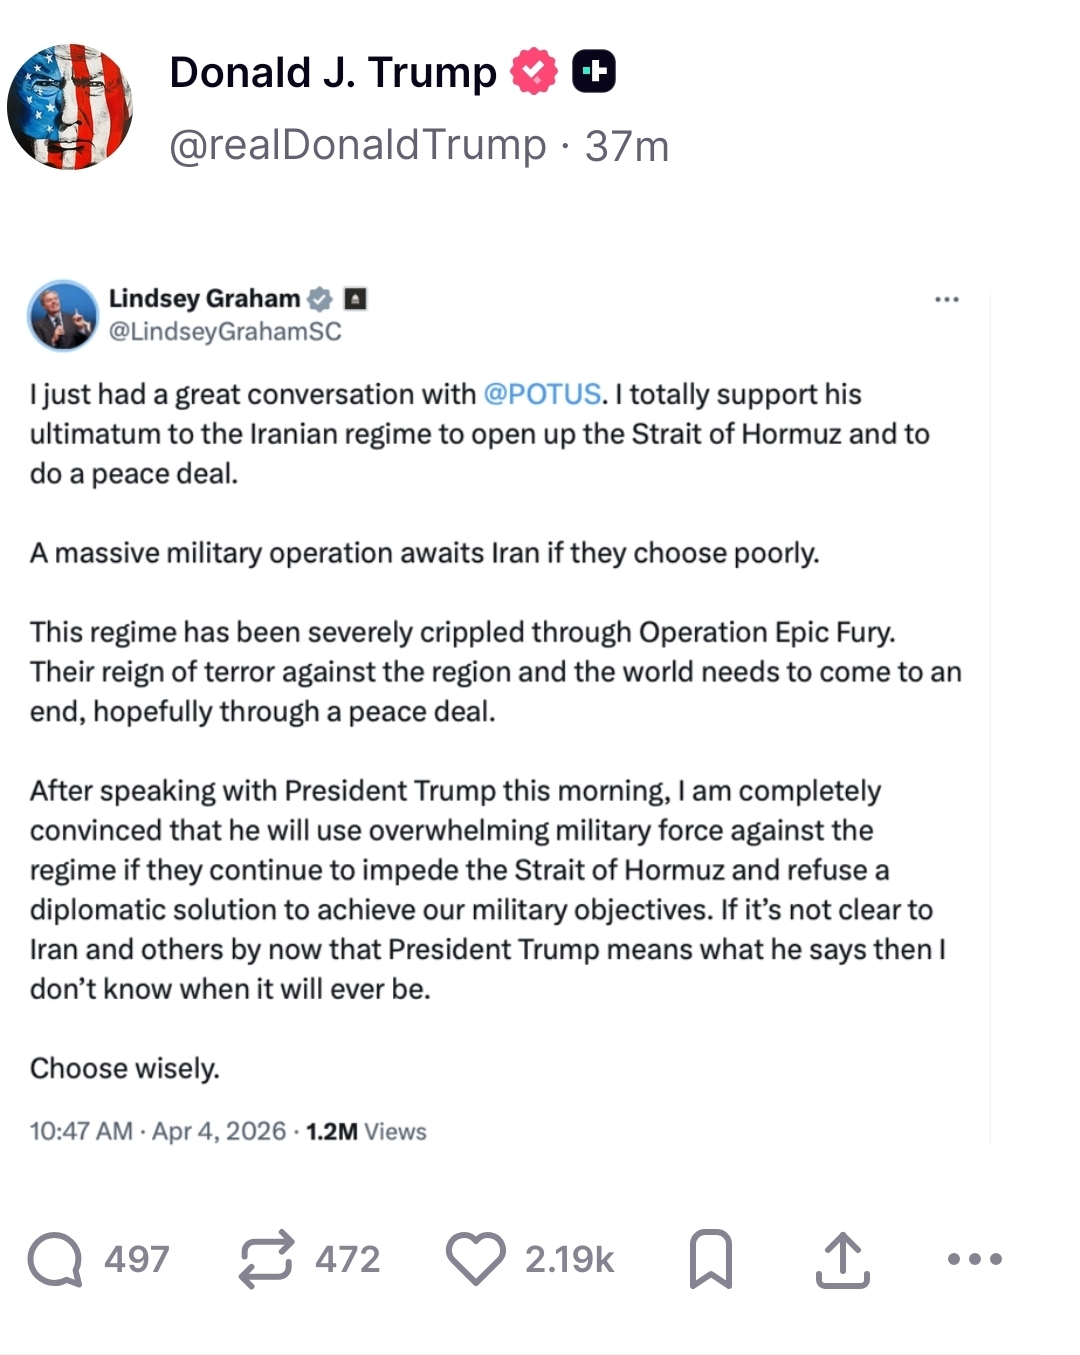The width and height of the screenshot is (1080, 1355).
Task: Open the @realDonaldTrump handle link
Action: pos(357,146)
